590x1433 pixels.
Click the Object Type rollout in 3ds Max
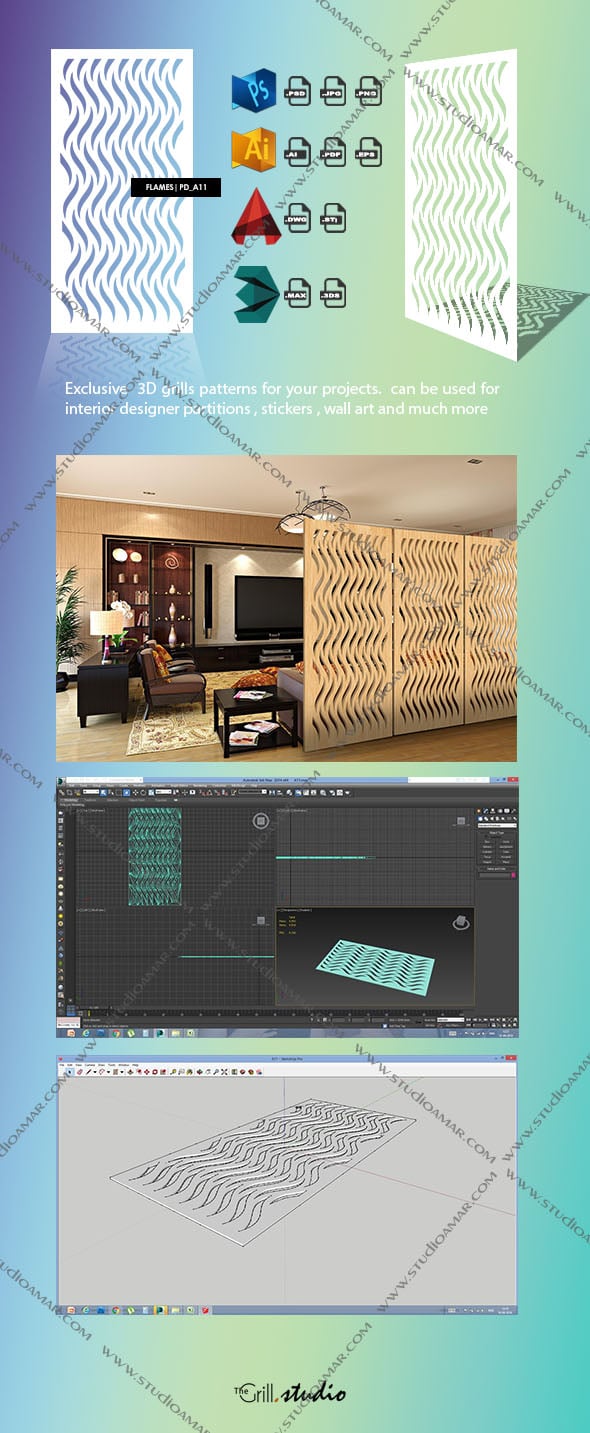coord(497,832)
